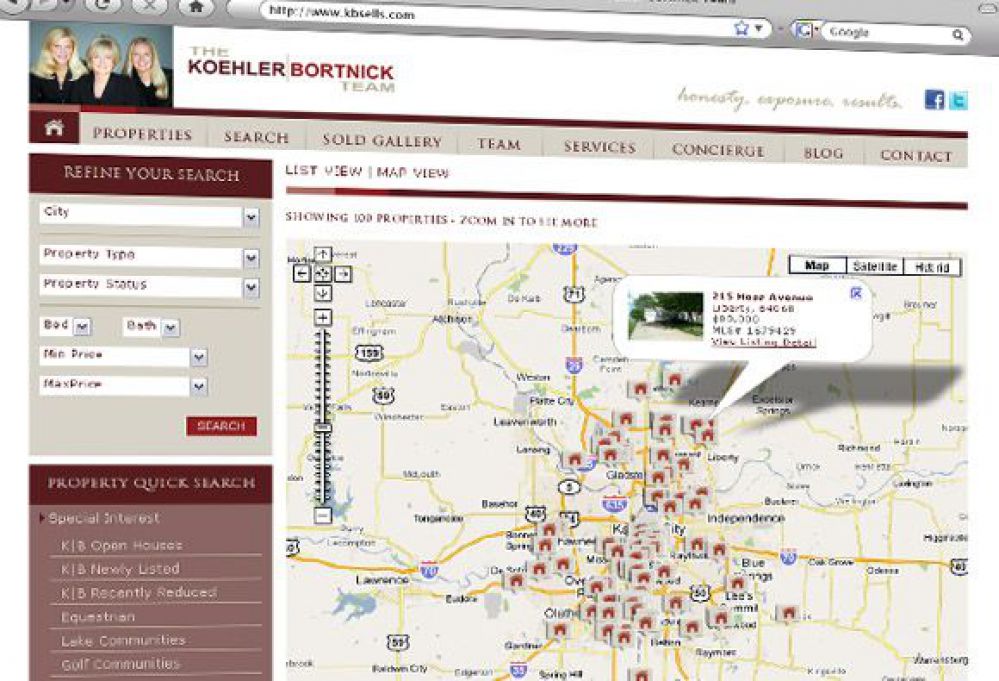
Task: Zoom out the map with the minus button
Action: coord(323,515)
